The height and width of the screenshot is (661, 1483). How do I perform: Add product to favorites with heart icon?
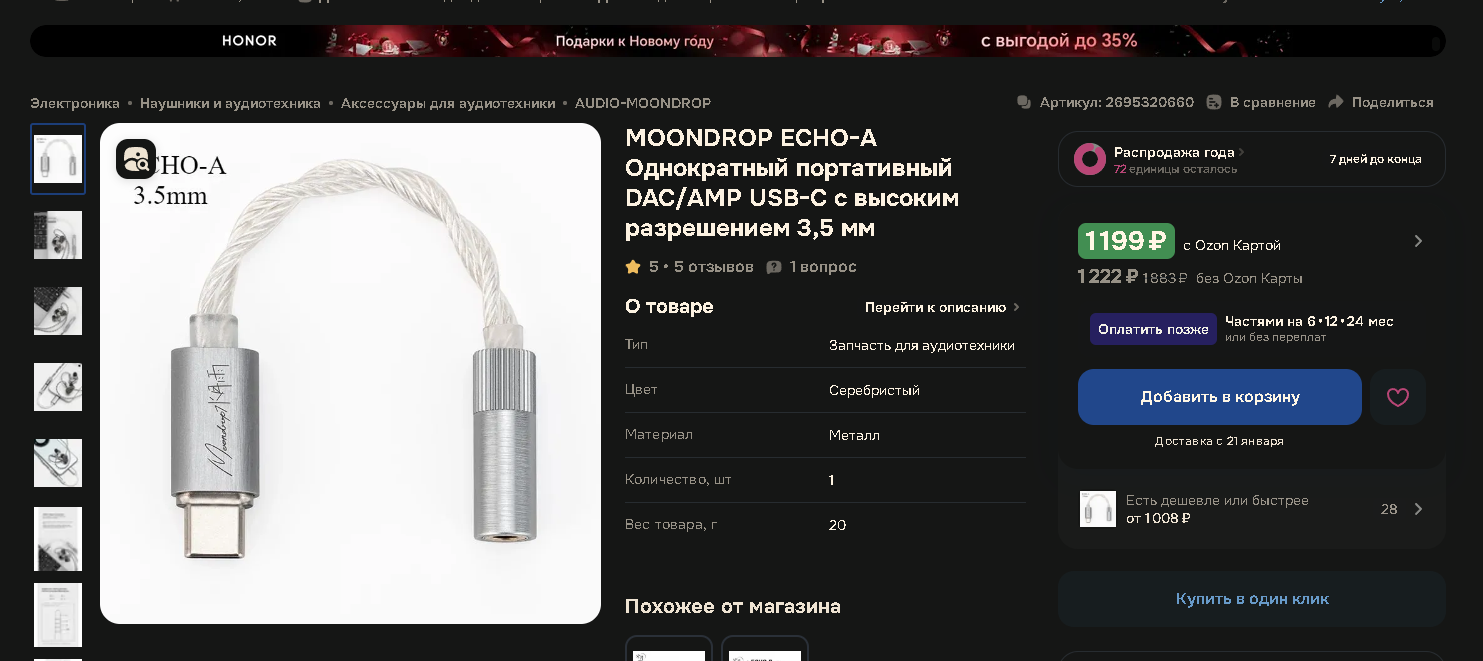click(x=1398, y=397)
